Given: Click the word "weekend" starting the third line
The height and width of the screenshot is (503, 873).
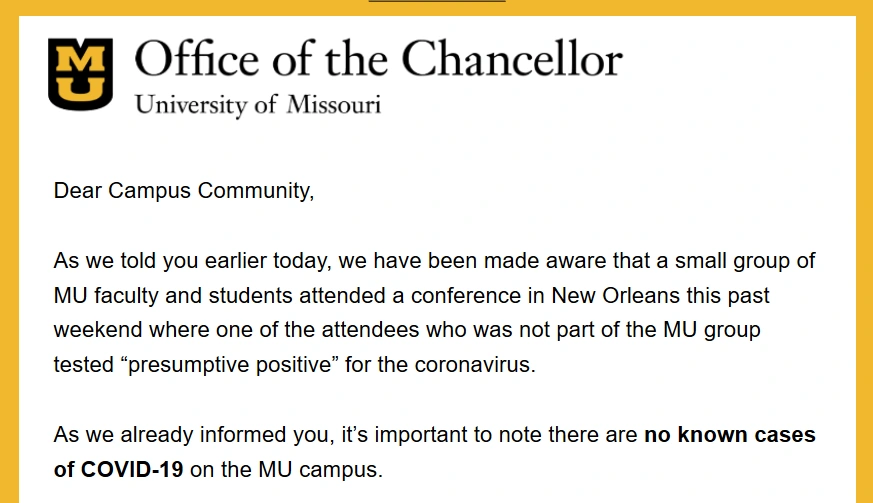Looking at the screenshot, I should (97, 330).
